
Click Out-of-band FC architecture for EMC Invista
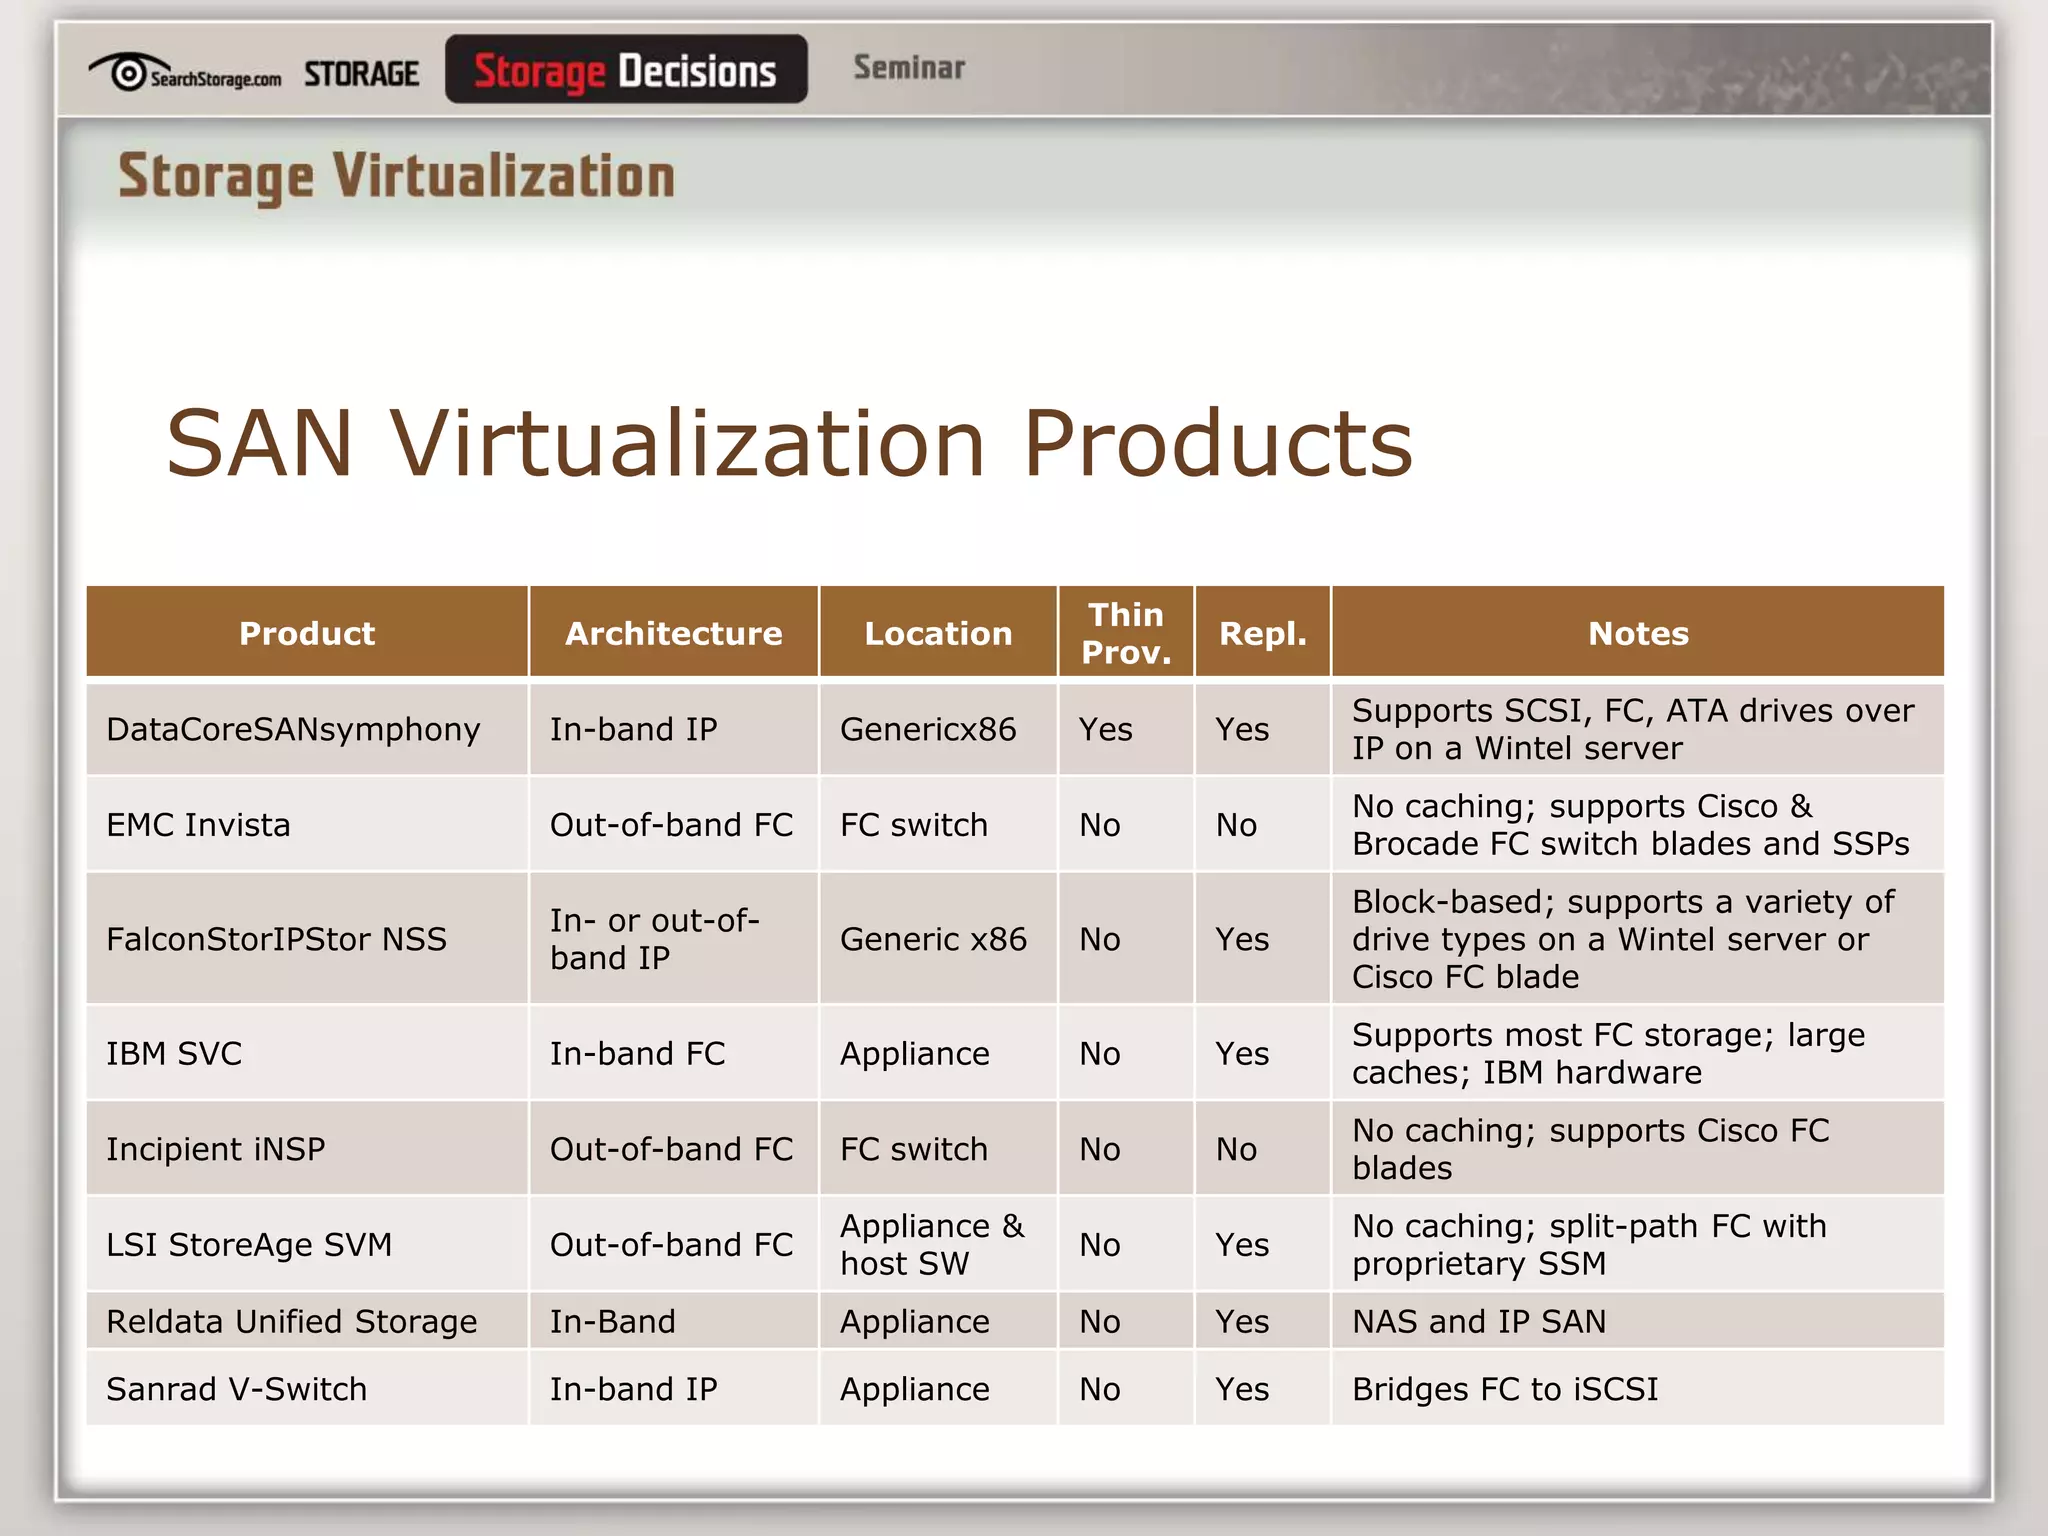click(x=674, y=825)
